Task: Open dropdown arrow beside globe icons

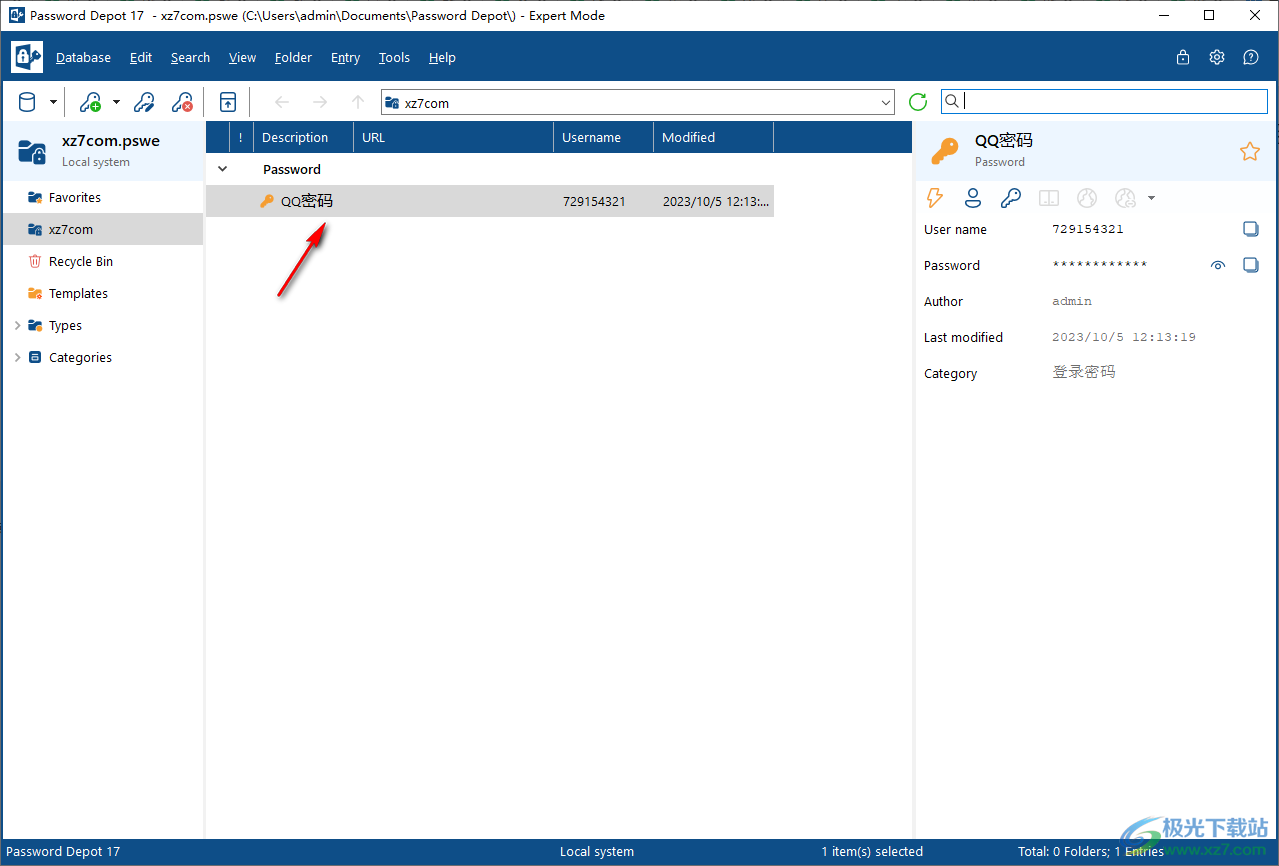Action: (x=1151, y=198)
